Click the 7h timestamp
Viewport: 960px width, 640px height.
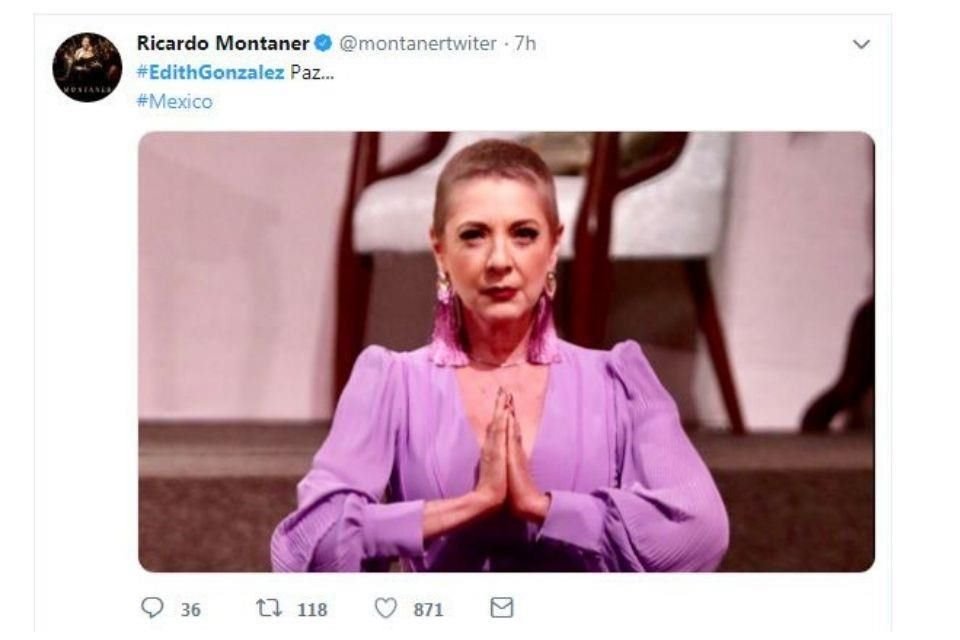[525, 44]
